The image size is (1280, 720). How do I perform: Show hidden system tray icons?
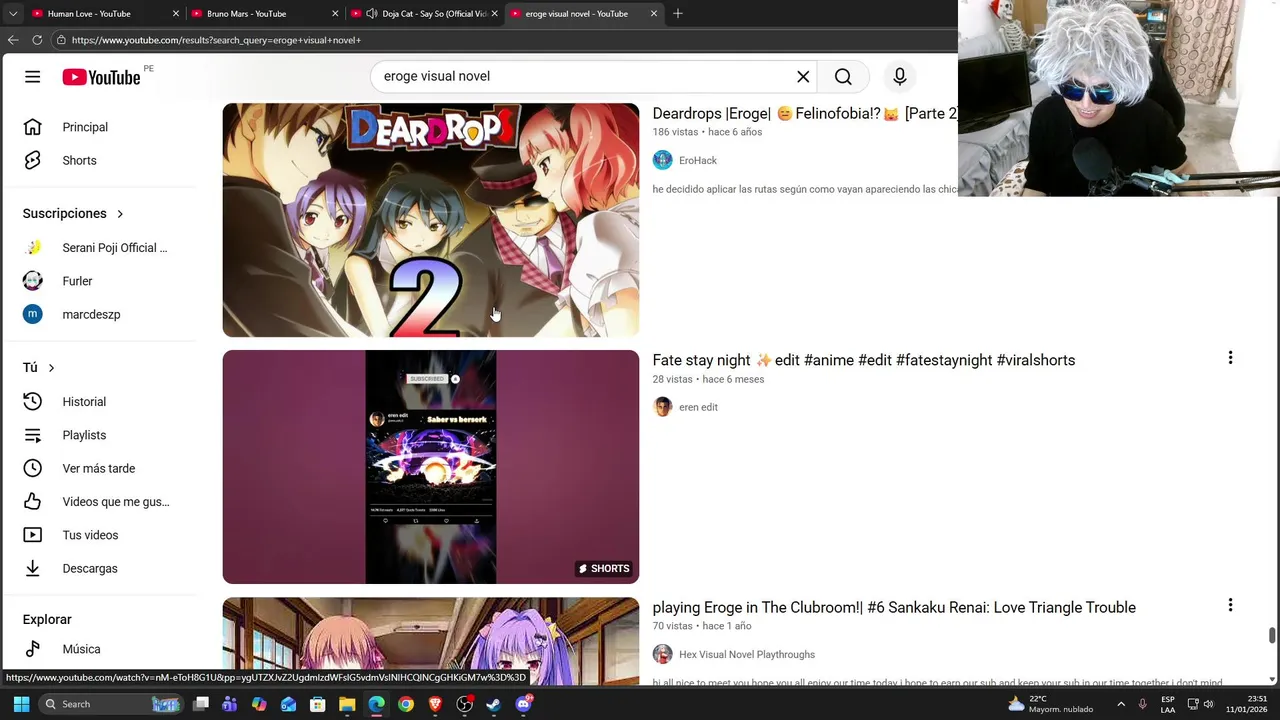[x=1120, y=704]
